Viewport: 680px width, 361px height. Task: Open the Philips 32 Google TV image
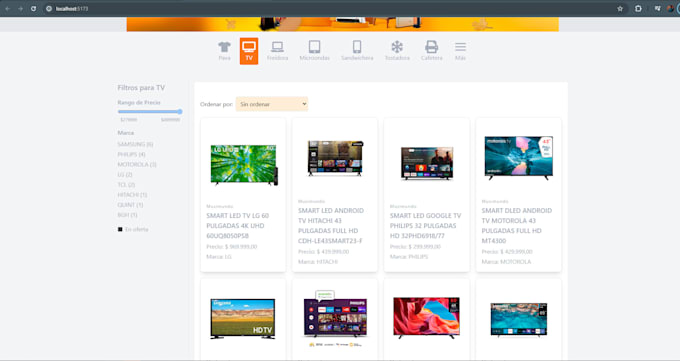pyautogui.click(x=427, y=163)
